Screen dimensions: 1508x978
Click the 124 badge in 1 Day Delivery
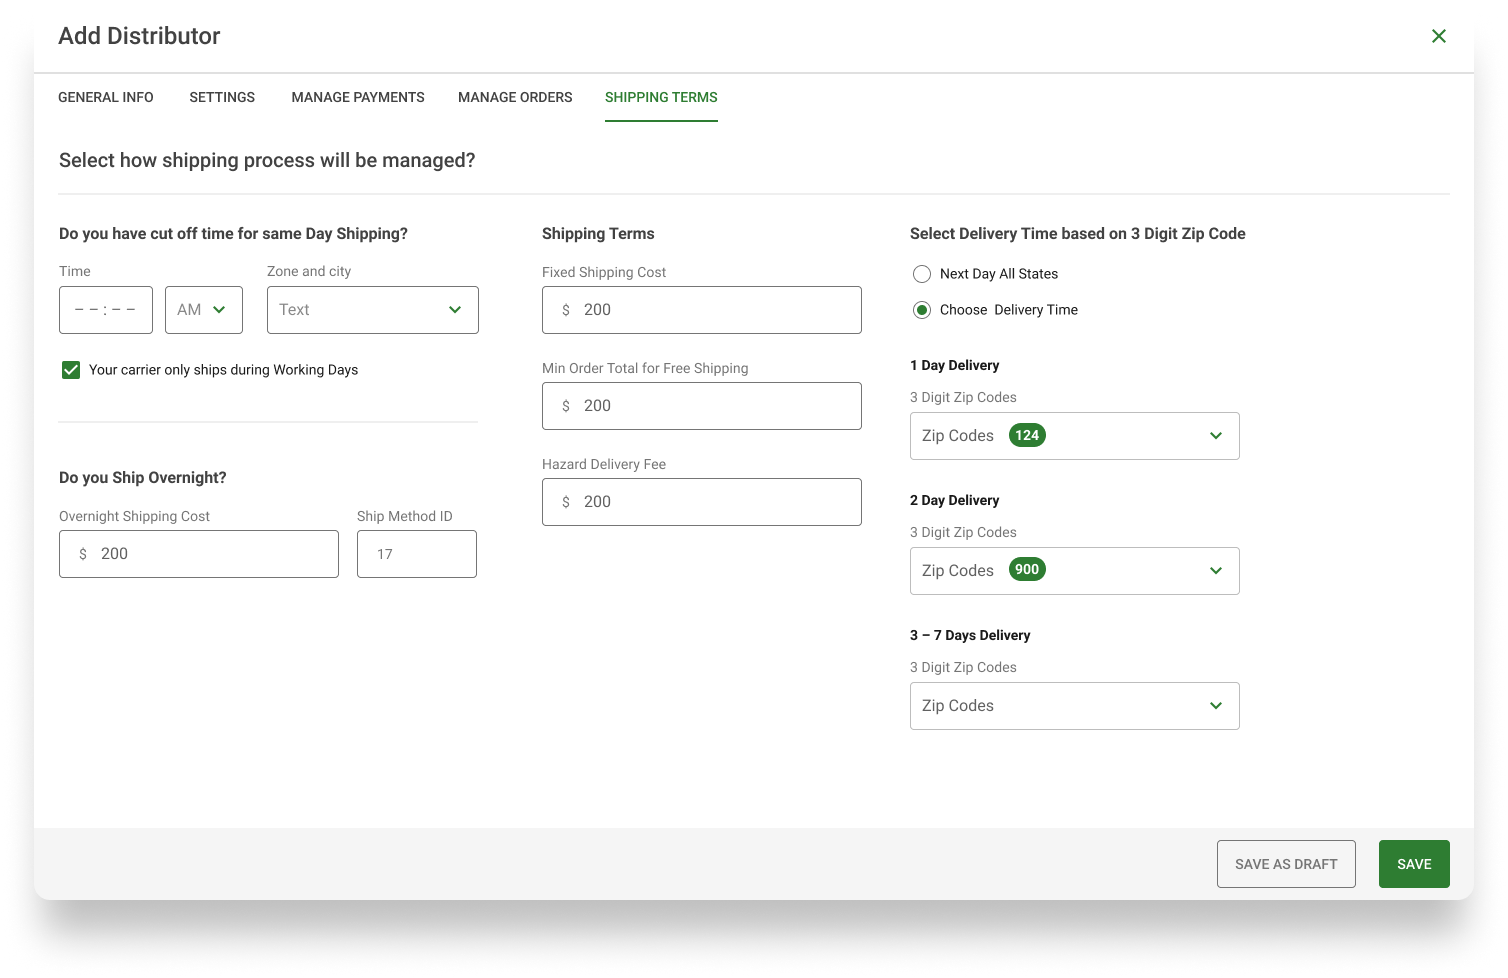tap(1027, 435)
